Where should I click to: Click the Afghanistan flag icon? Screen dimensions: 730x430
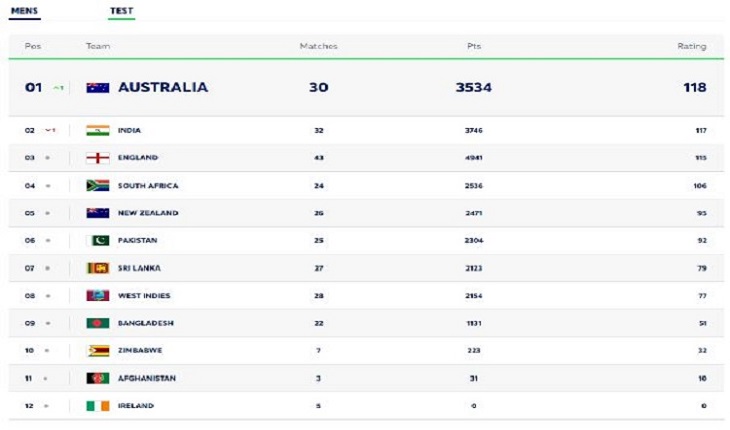tap(98, 378)
